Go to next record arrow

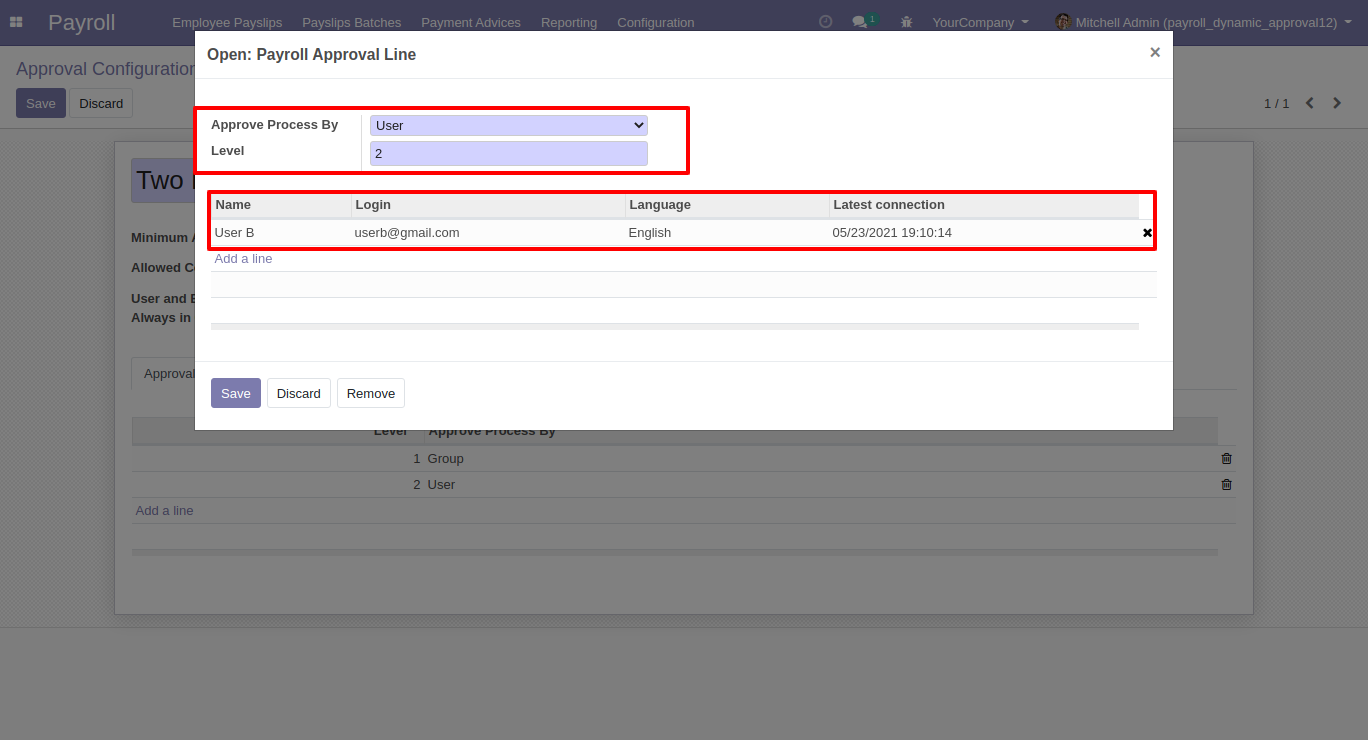(1337, 103)
